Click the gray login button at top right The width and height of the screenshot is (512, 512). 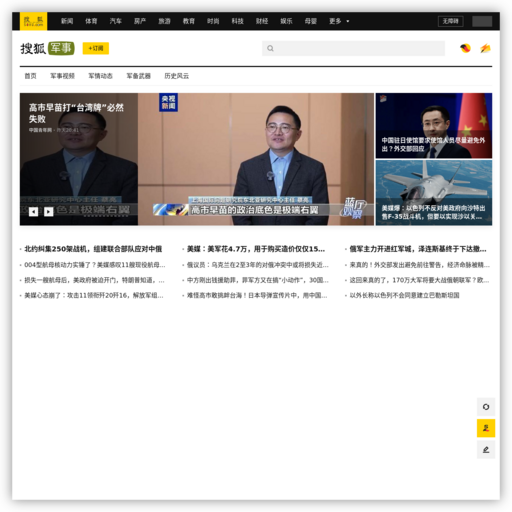[x=482, y=21]
